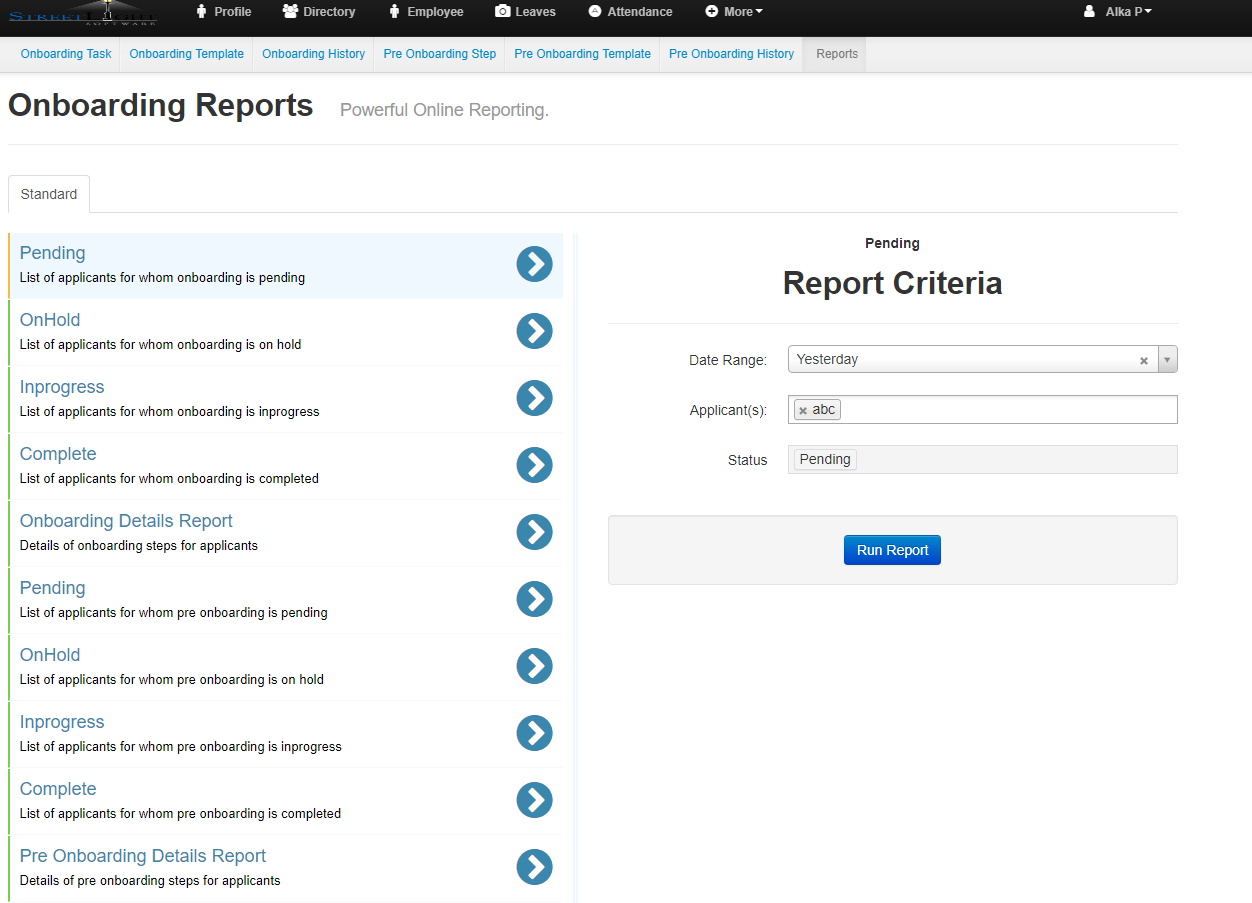Screen dimensions: 1252x903
Task: Select the Standard reports tab
Action: coord(49,194)
